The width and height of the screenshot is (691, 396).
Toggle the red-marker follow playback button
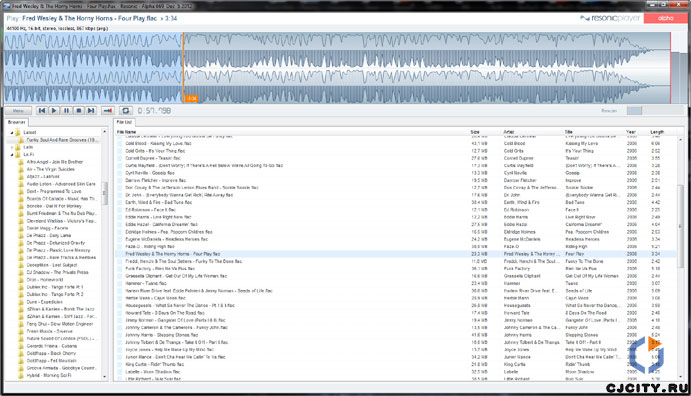pos(108,111)
